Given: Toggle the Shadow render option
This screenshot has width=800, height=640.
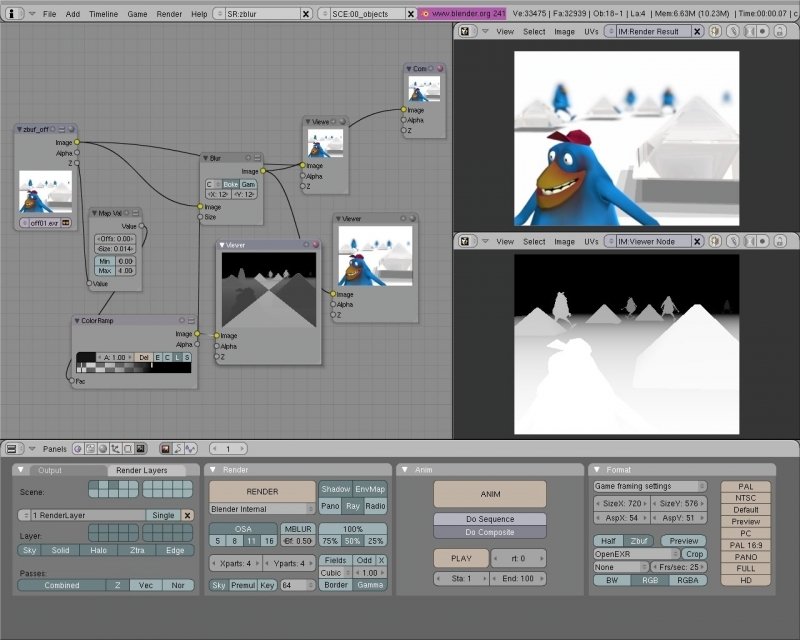Looking at the screenshot, I should [335, 489].
